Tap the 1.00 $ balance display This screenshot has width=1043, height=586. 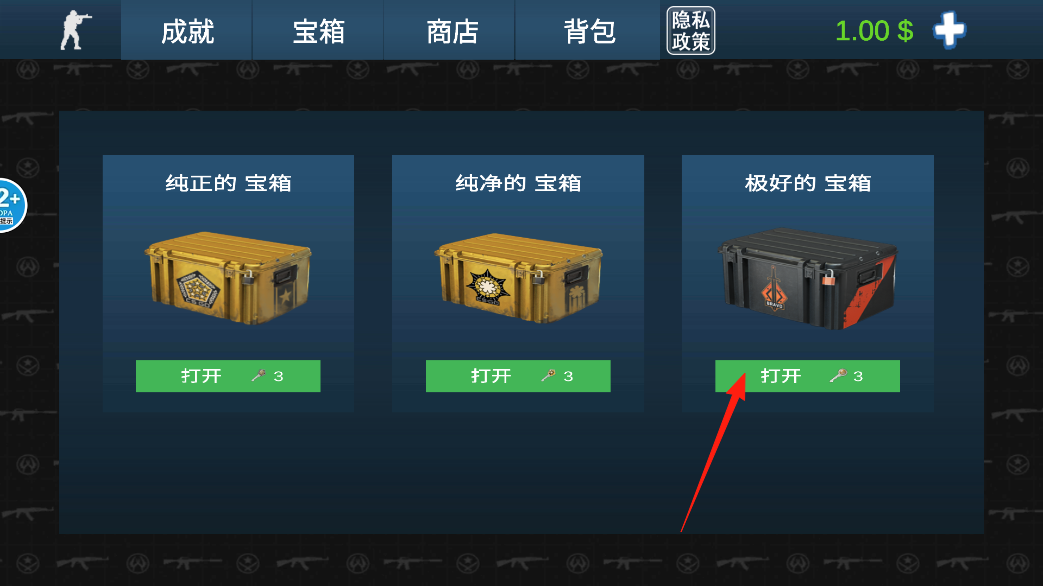pyautogui.click(x=874, y=31)
